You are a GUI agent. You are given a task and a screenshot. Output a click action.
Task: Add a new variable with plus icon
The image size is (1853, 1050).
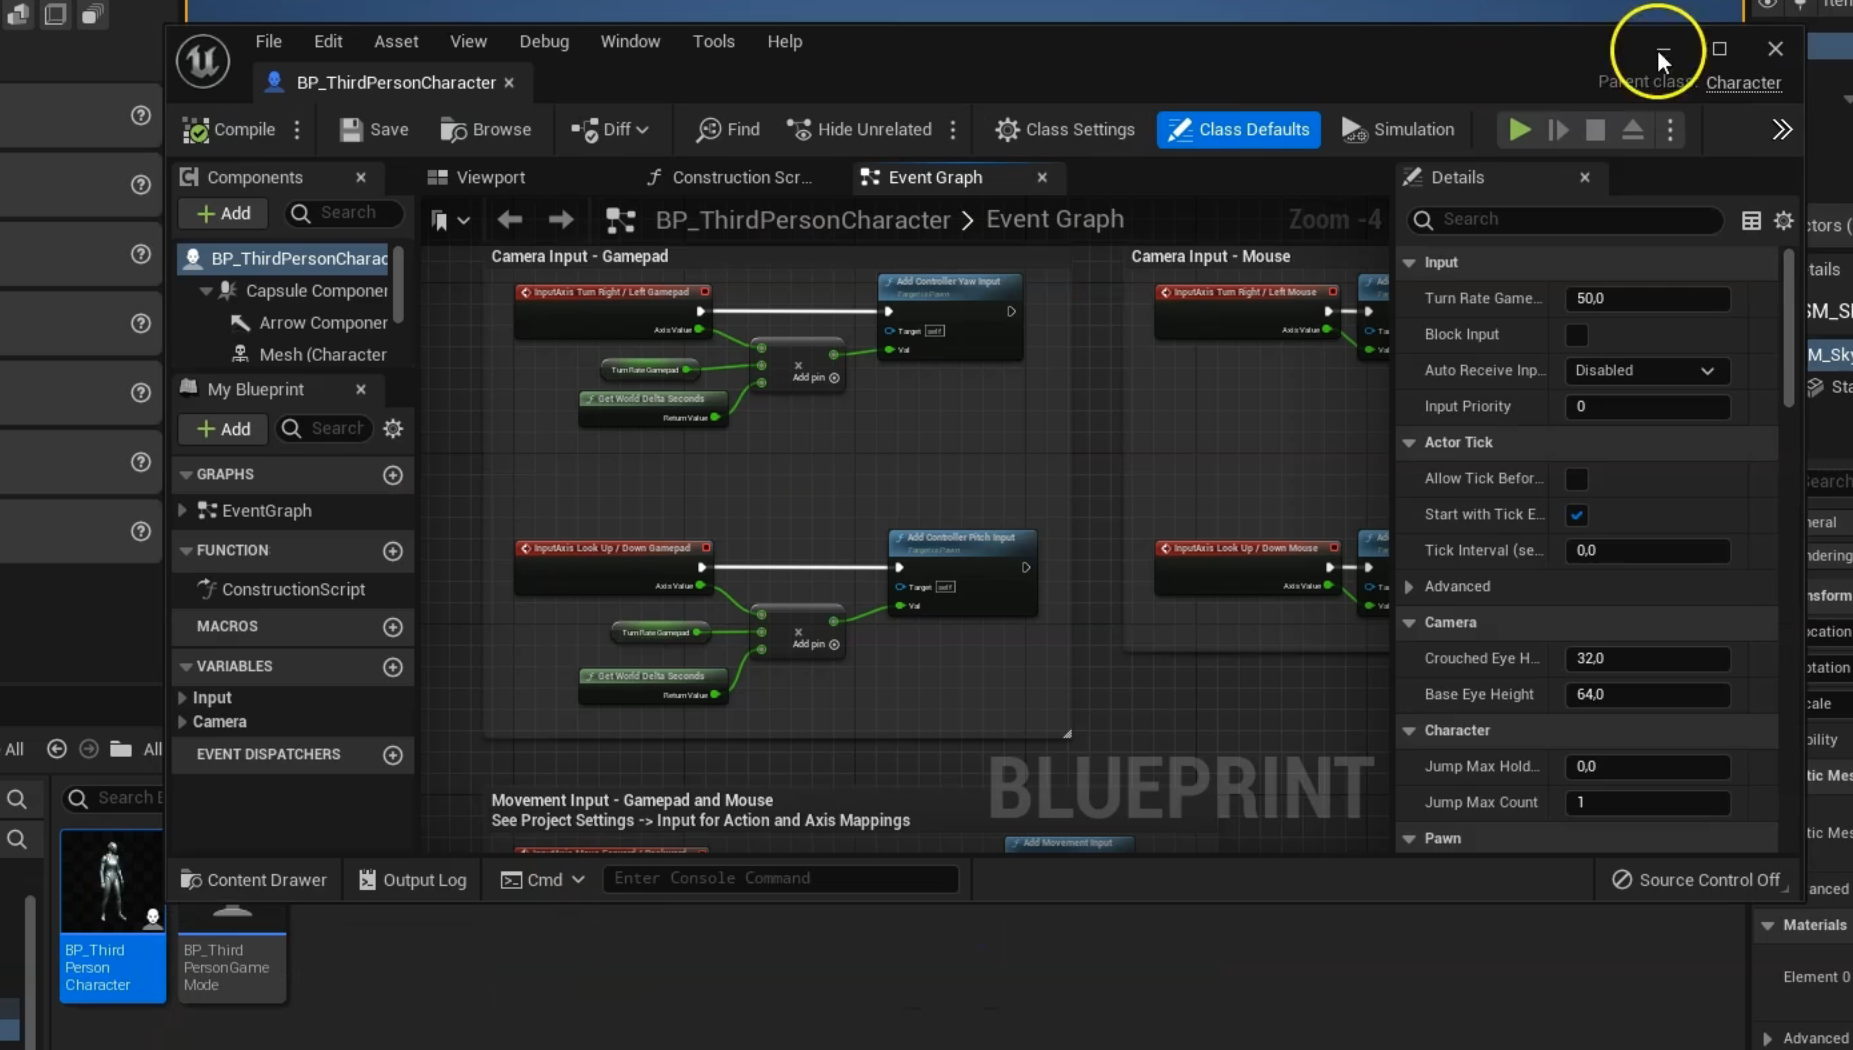click(x=393, y=667)
